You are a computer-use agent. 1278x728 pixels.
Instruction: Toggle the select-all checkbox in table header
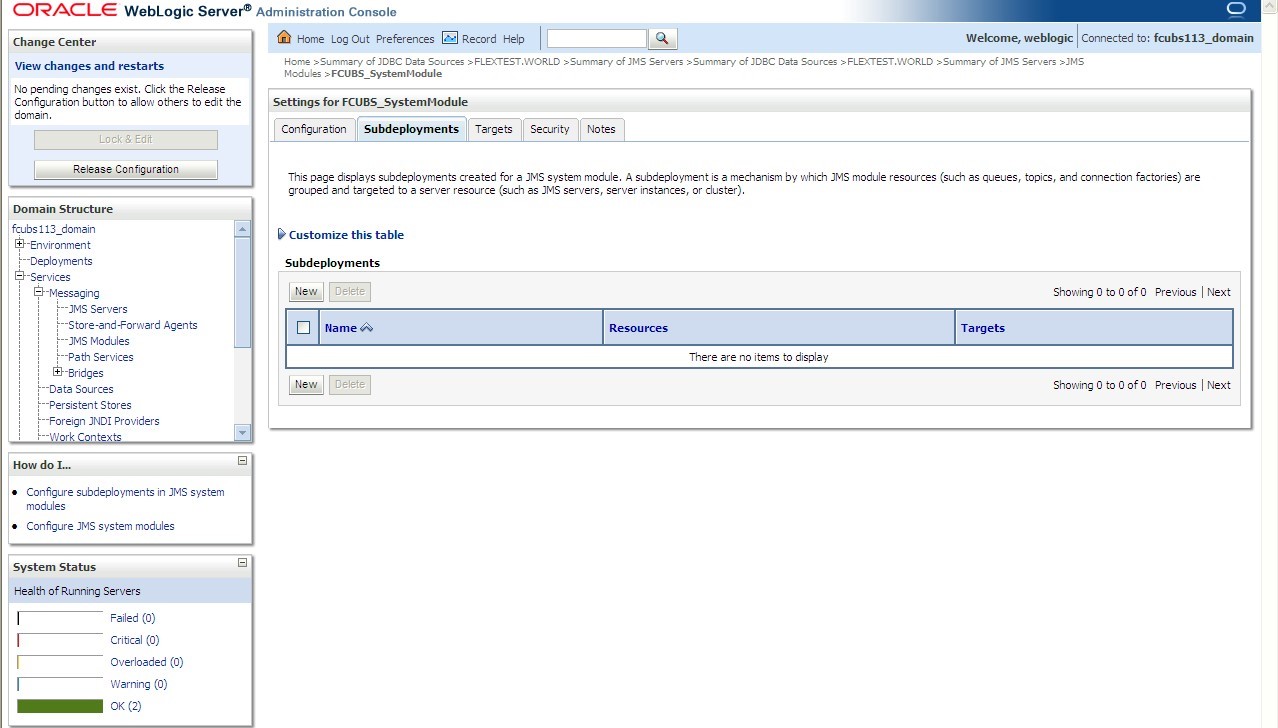[304, 327]
